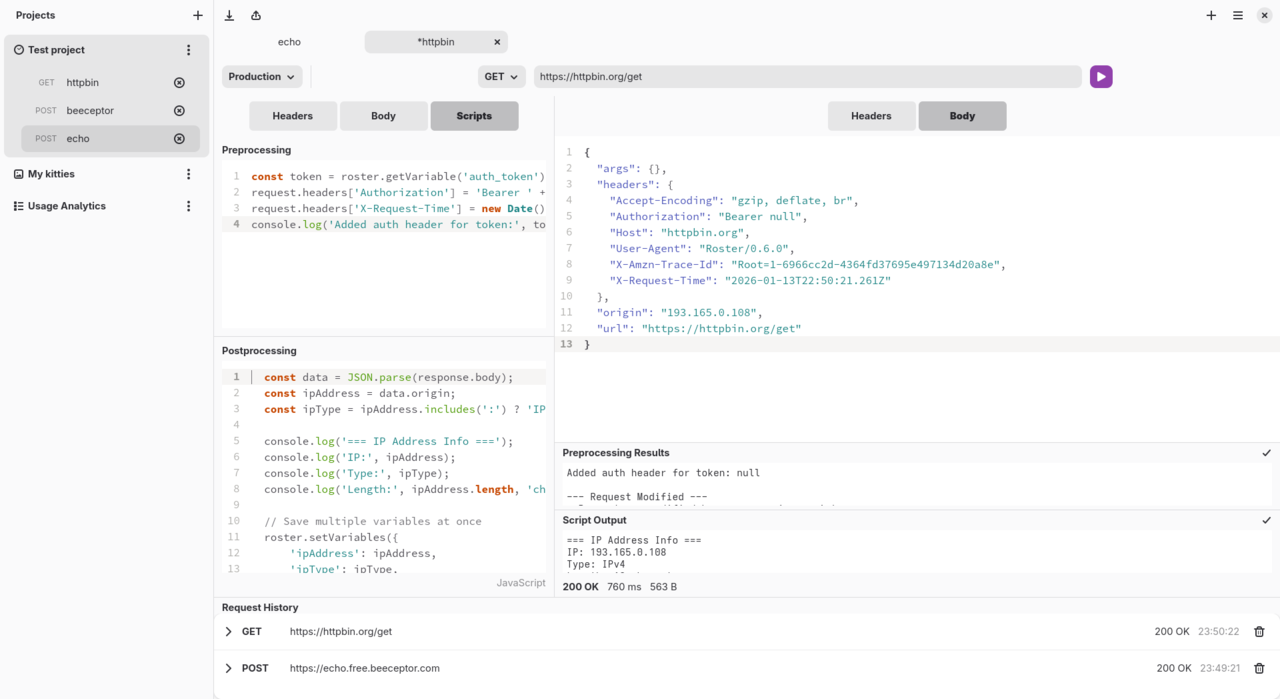Switch to the request Body tab

tap(383, 116)
